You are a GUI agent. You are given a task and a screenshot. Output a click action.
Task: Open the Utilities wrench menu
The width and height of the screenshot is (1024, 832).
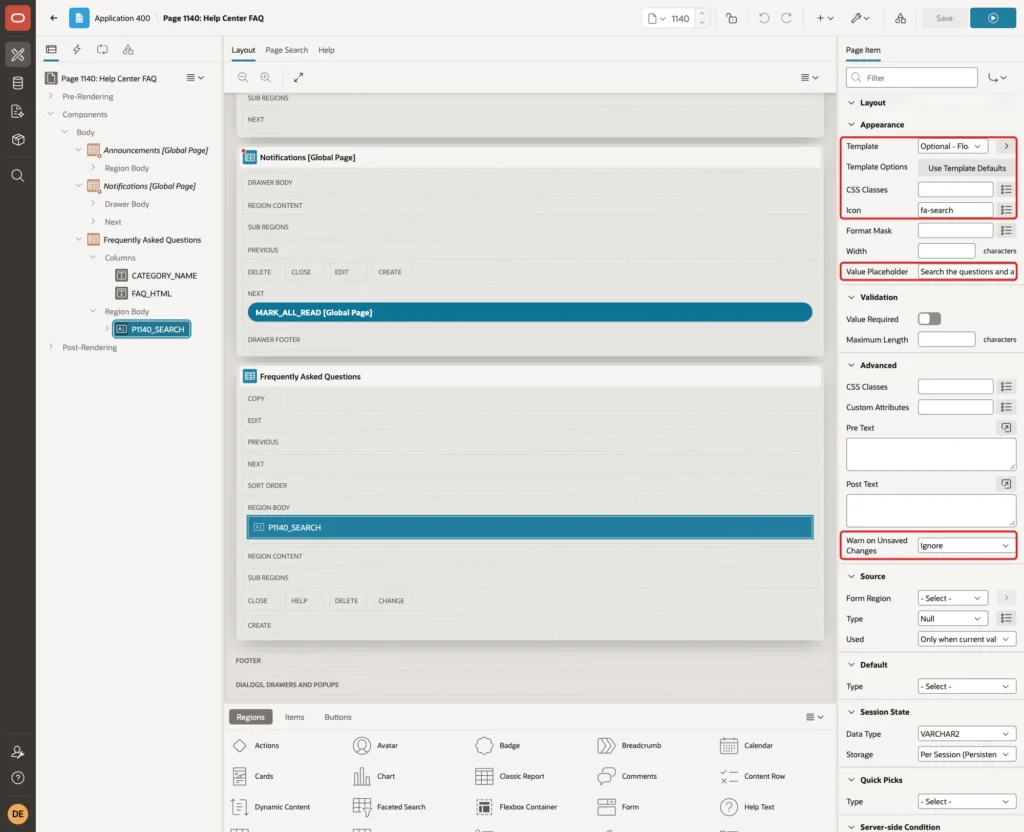coord(860,18)
